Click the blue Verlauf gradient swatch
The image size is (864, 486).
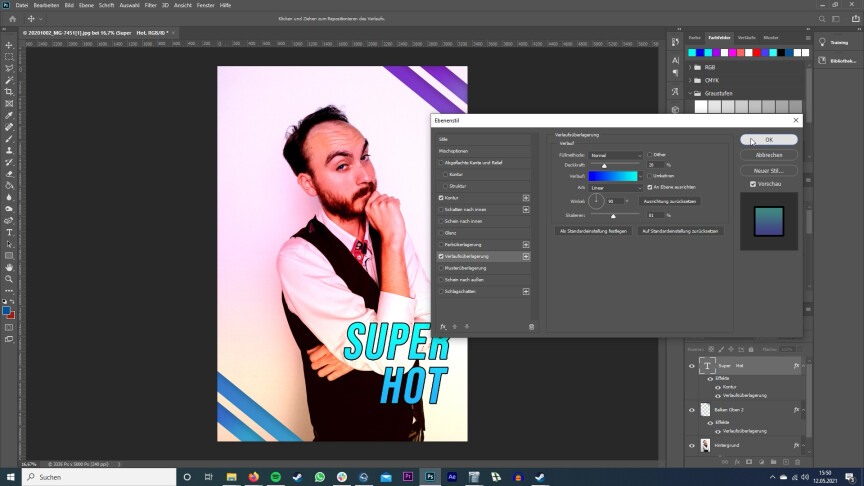click(x=612, y=176)
